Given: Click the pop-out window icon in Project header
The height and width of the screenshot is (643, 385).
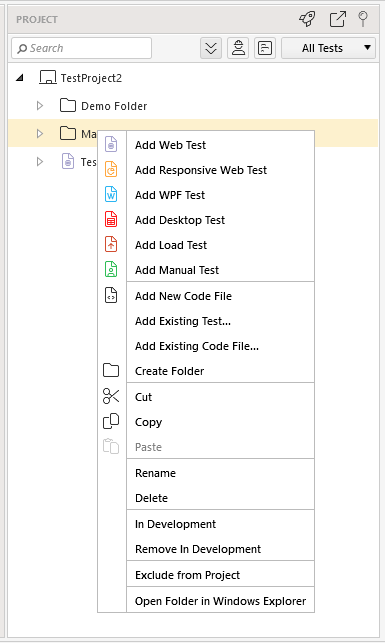Looking at the screenshot, I should point(337,19).
